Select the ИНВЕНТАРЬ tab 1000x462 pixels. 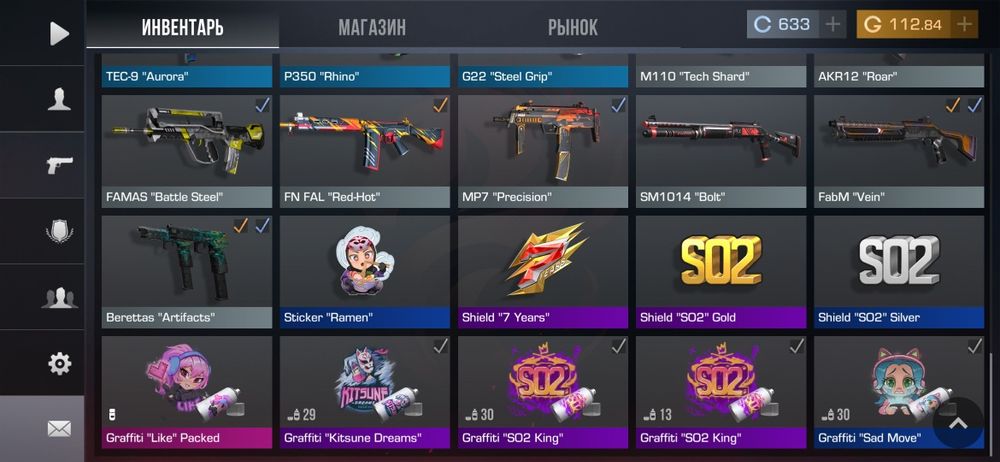182,27
